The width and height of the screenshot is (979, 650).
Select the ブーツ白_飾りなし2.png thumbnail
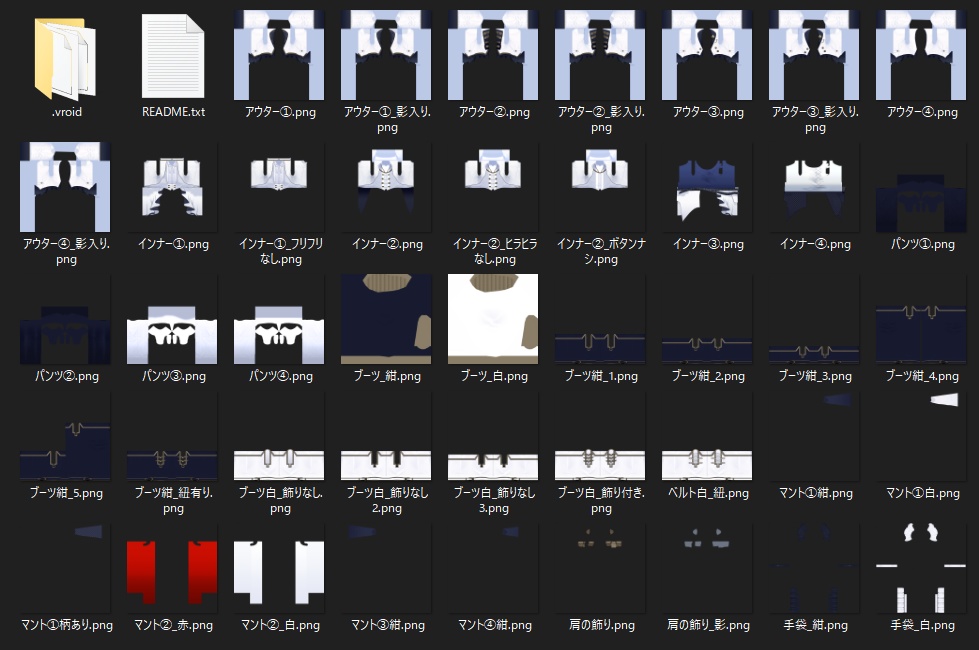coord(386,436)
